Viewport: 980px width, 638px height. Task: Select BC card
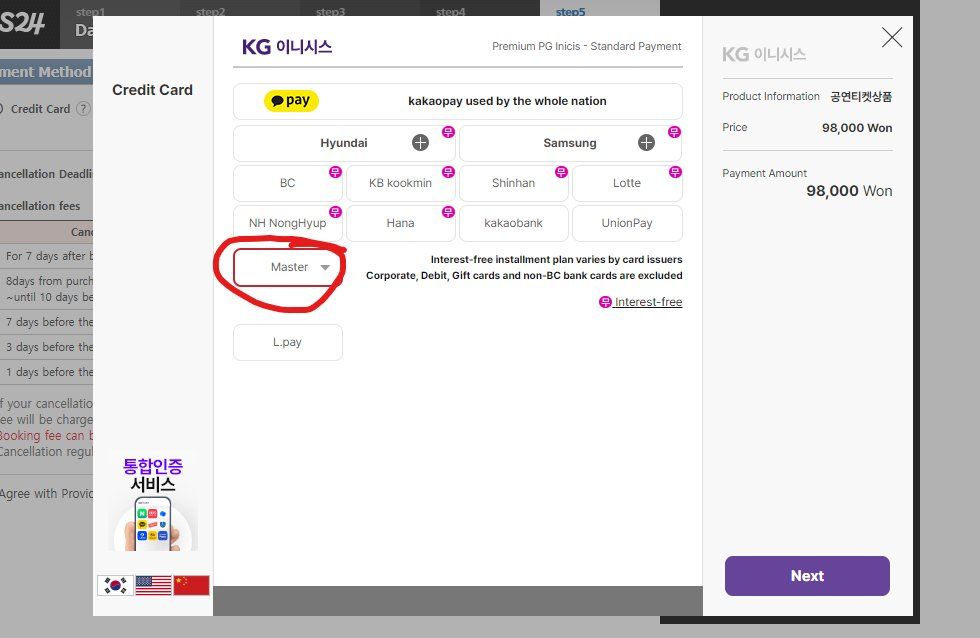click(x=288, y=183)
